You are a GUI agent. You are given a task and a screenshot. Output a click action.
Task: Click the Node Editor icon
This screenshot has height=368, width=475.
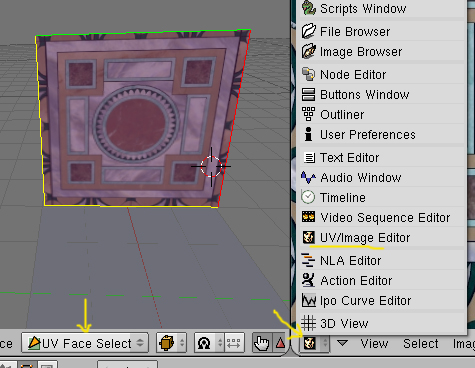coord(308,74)
